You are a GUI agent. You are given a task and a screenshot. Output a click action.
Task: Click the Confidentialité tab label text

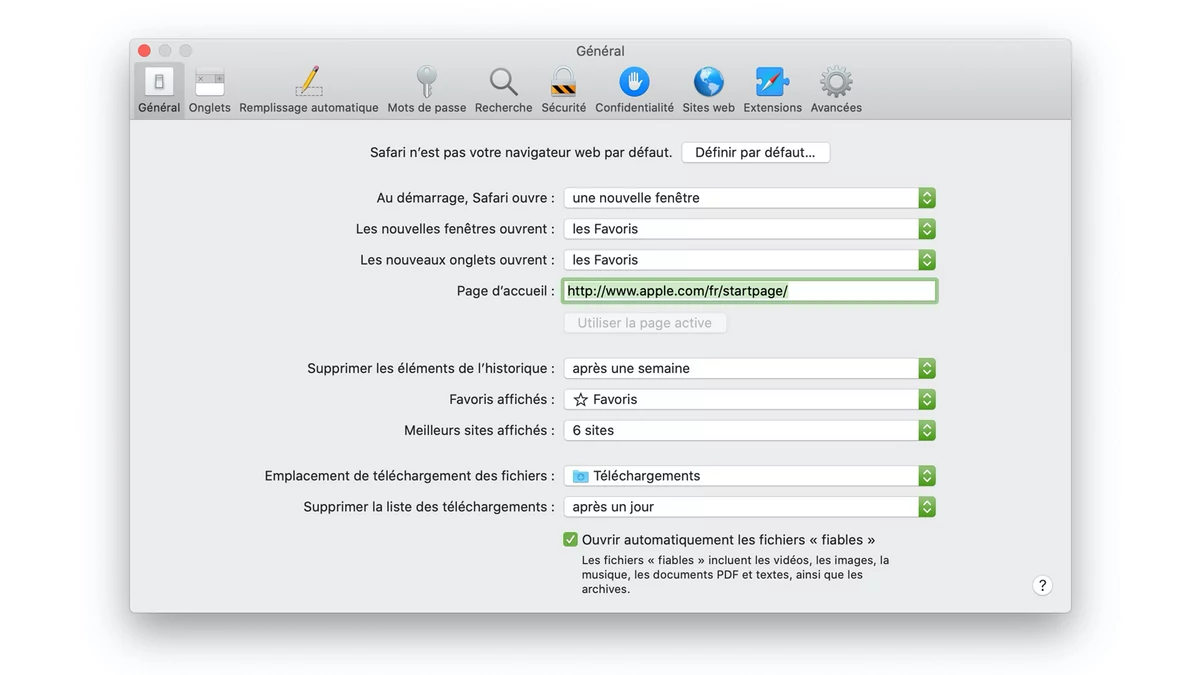pos(634,108)
